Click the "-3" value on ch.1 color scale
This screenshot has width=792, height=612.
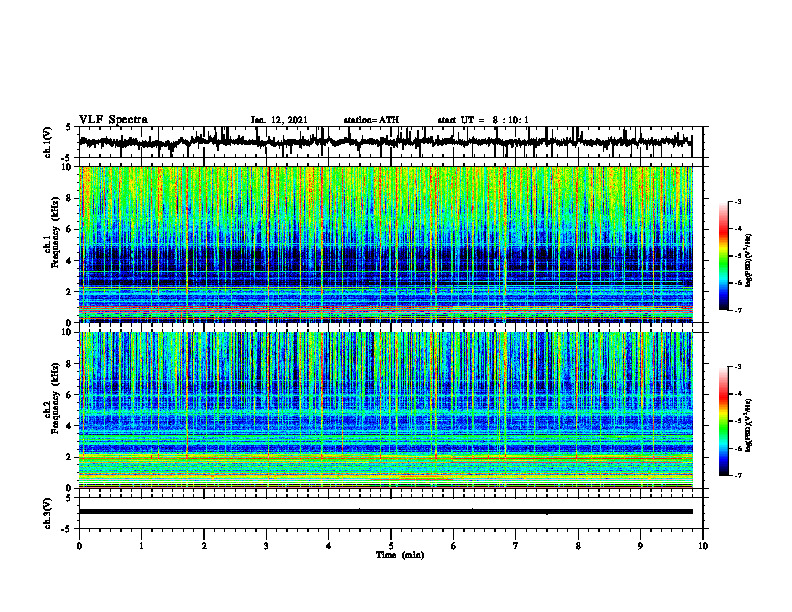click(737, 202)
